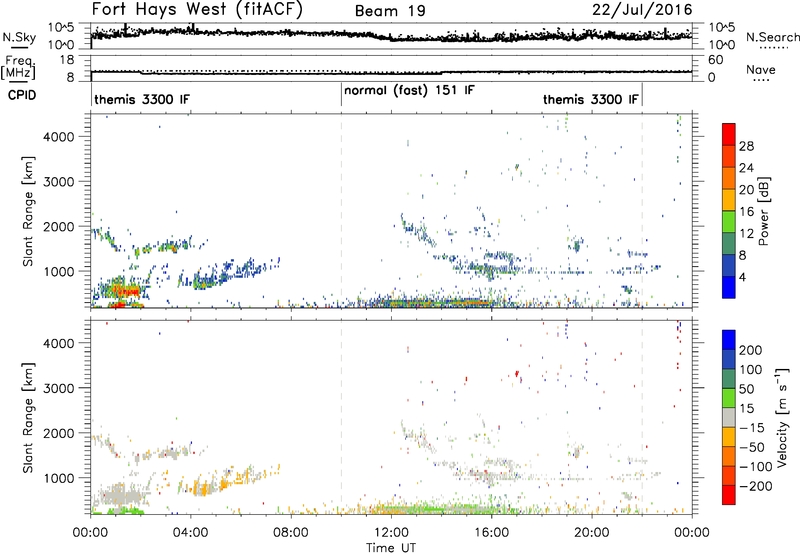Click the 200 value on Velocity colorbar
Screen dimensions: 800x554
[x=751, y=350]
